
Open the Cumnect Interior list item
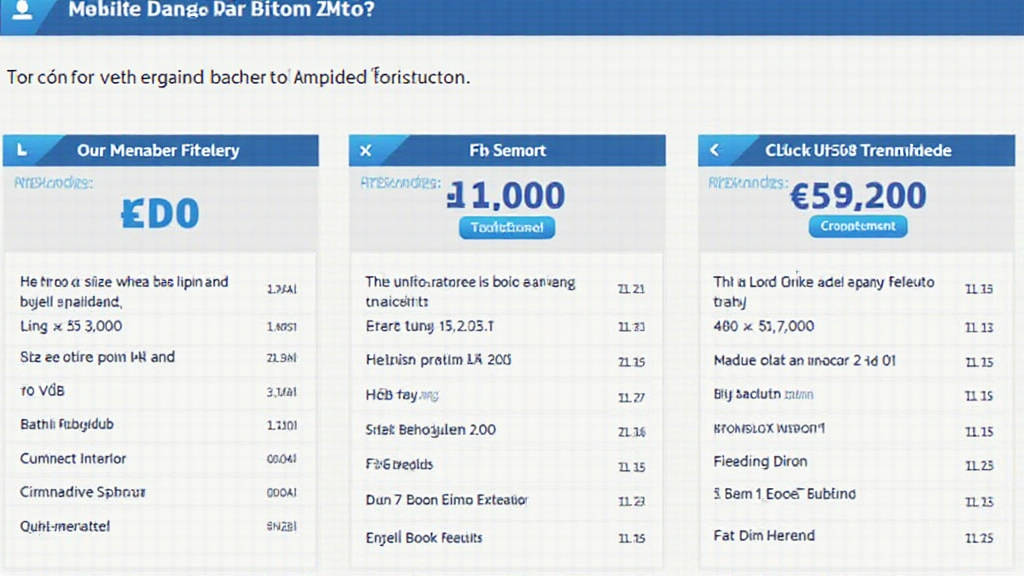(74, 459)
